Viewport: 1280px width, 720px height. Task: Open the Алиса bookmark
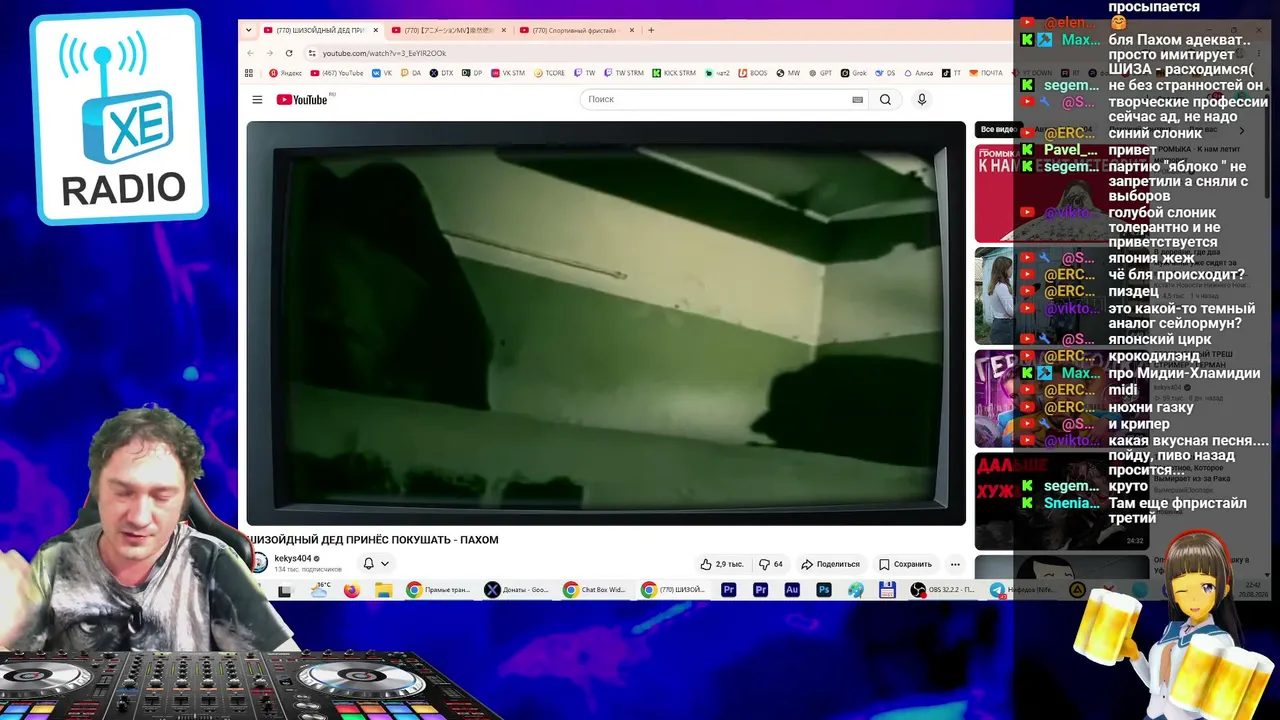pyautogui.click(x=918, y=73)
